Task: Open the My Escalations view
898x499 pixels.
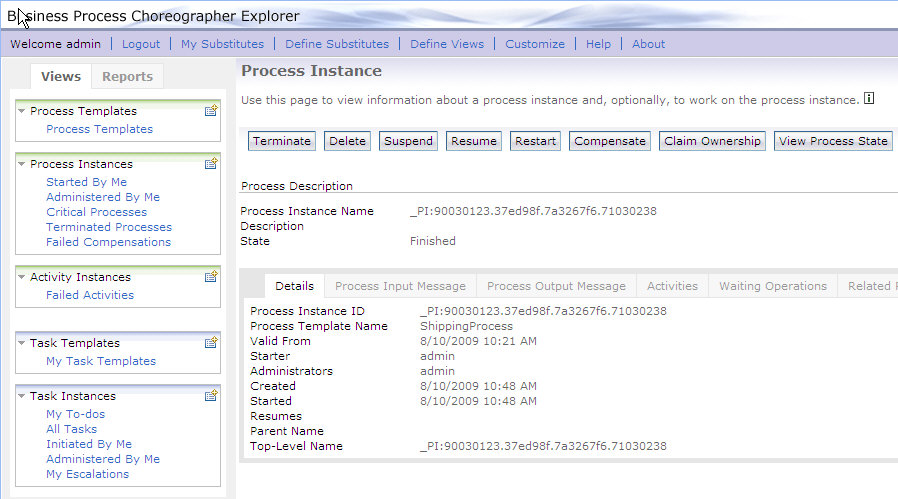Action: [88, 474]
